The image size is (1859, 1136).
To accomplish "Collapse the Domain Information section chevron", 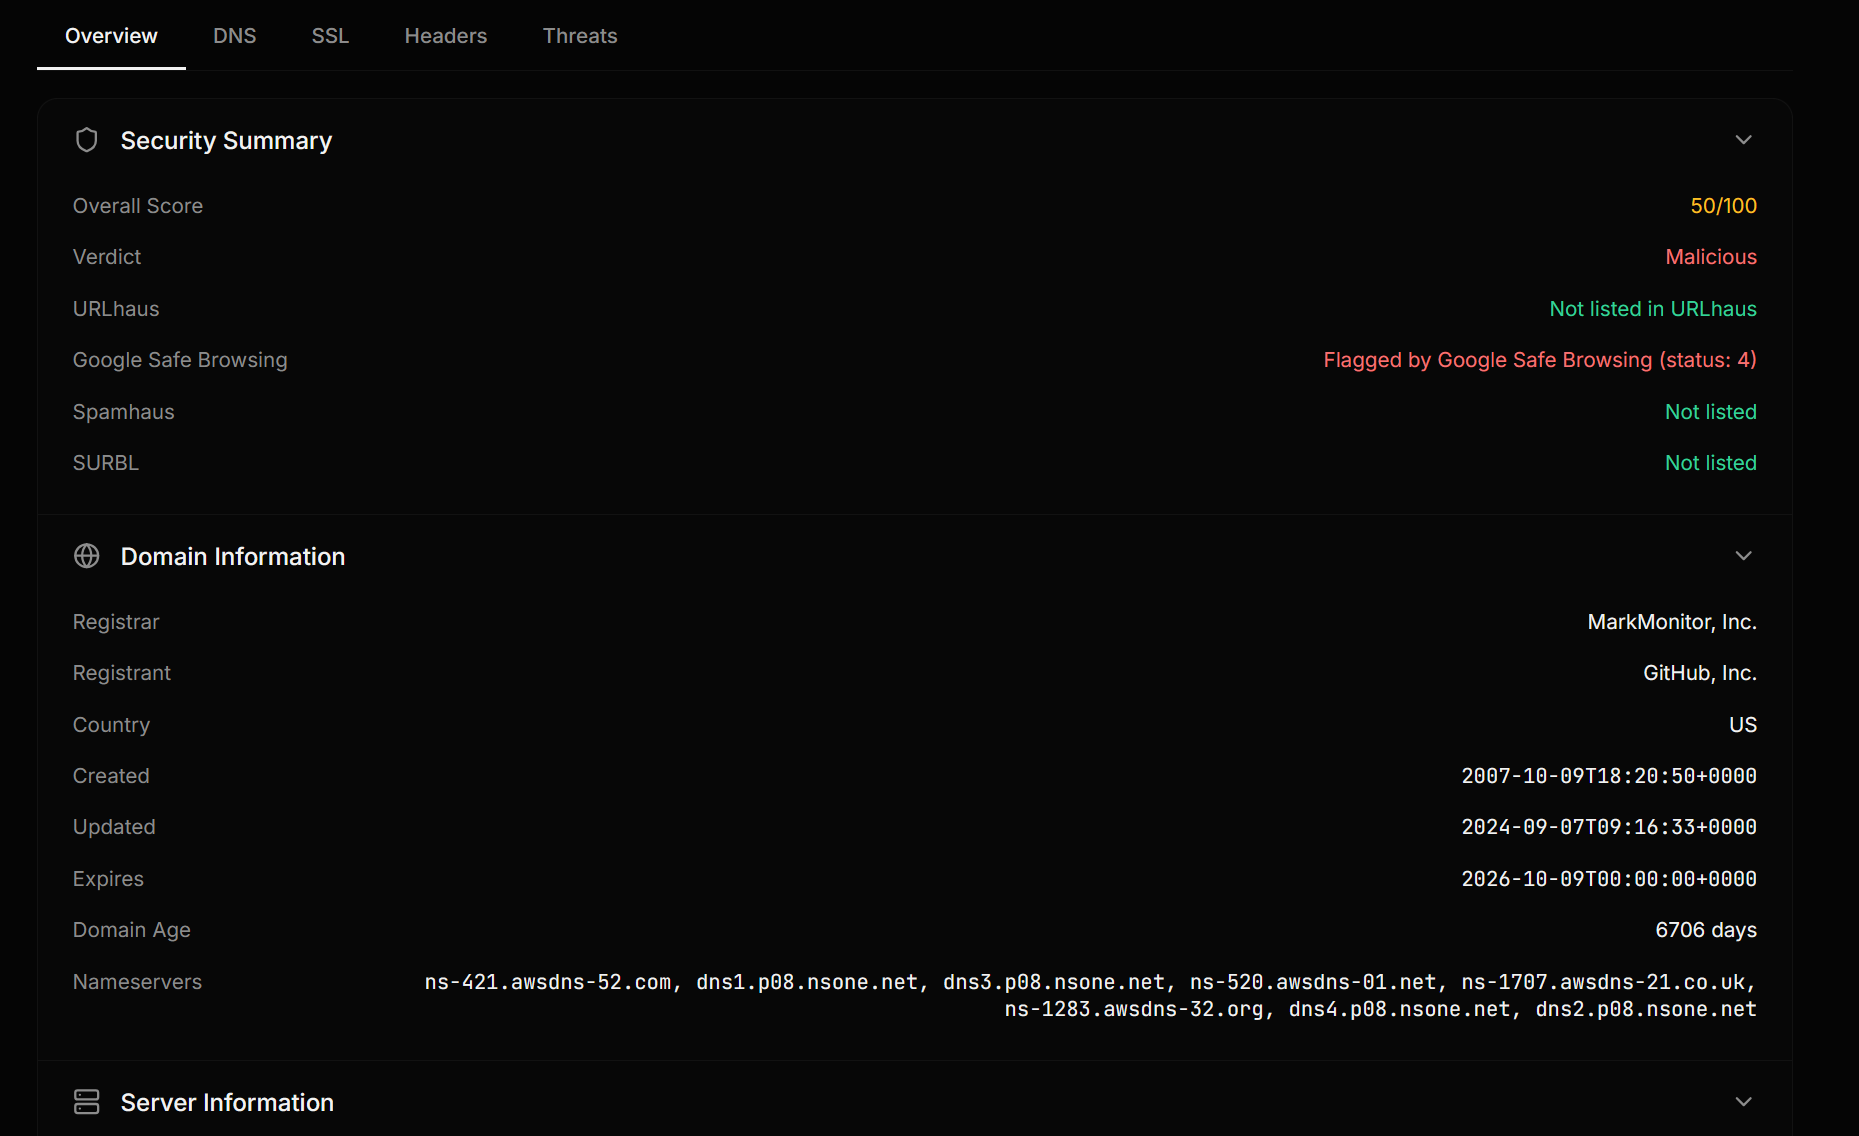I will click(1743, 556).
